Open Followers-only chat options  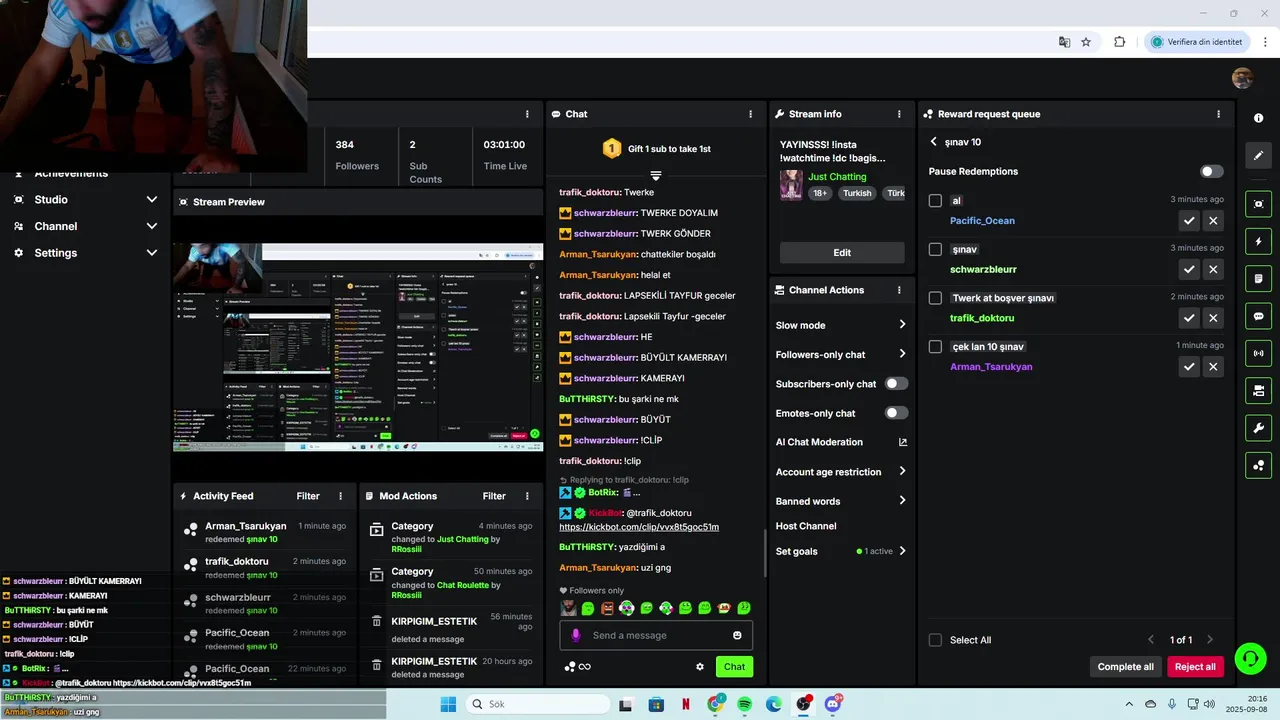tap(841, 354)
